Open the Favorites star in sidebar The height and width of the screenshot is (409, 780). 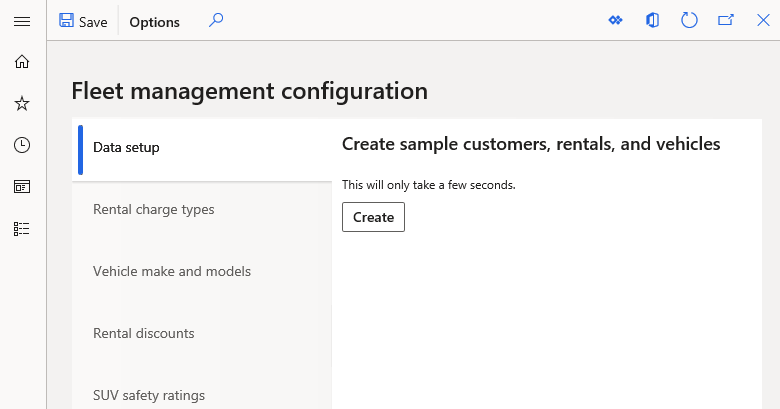tap(22, 103)
